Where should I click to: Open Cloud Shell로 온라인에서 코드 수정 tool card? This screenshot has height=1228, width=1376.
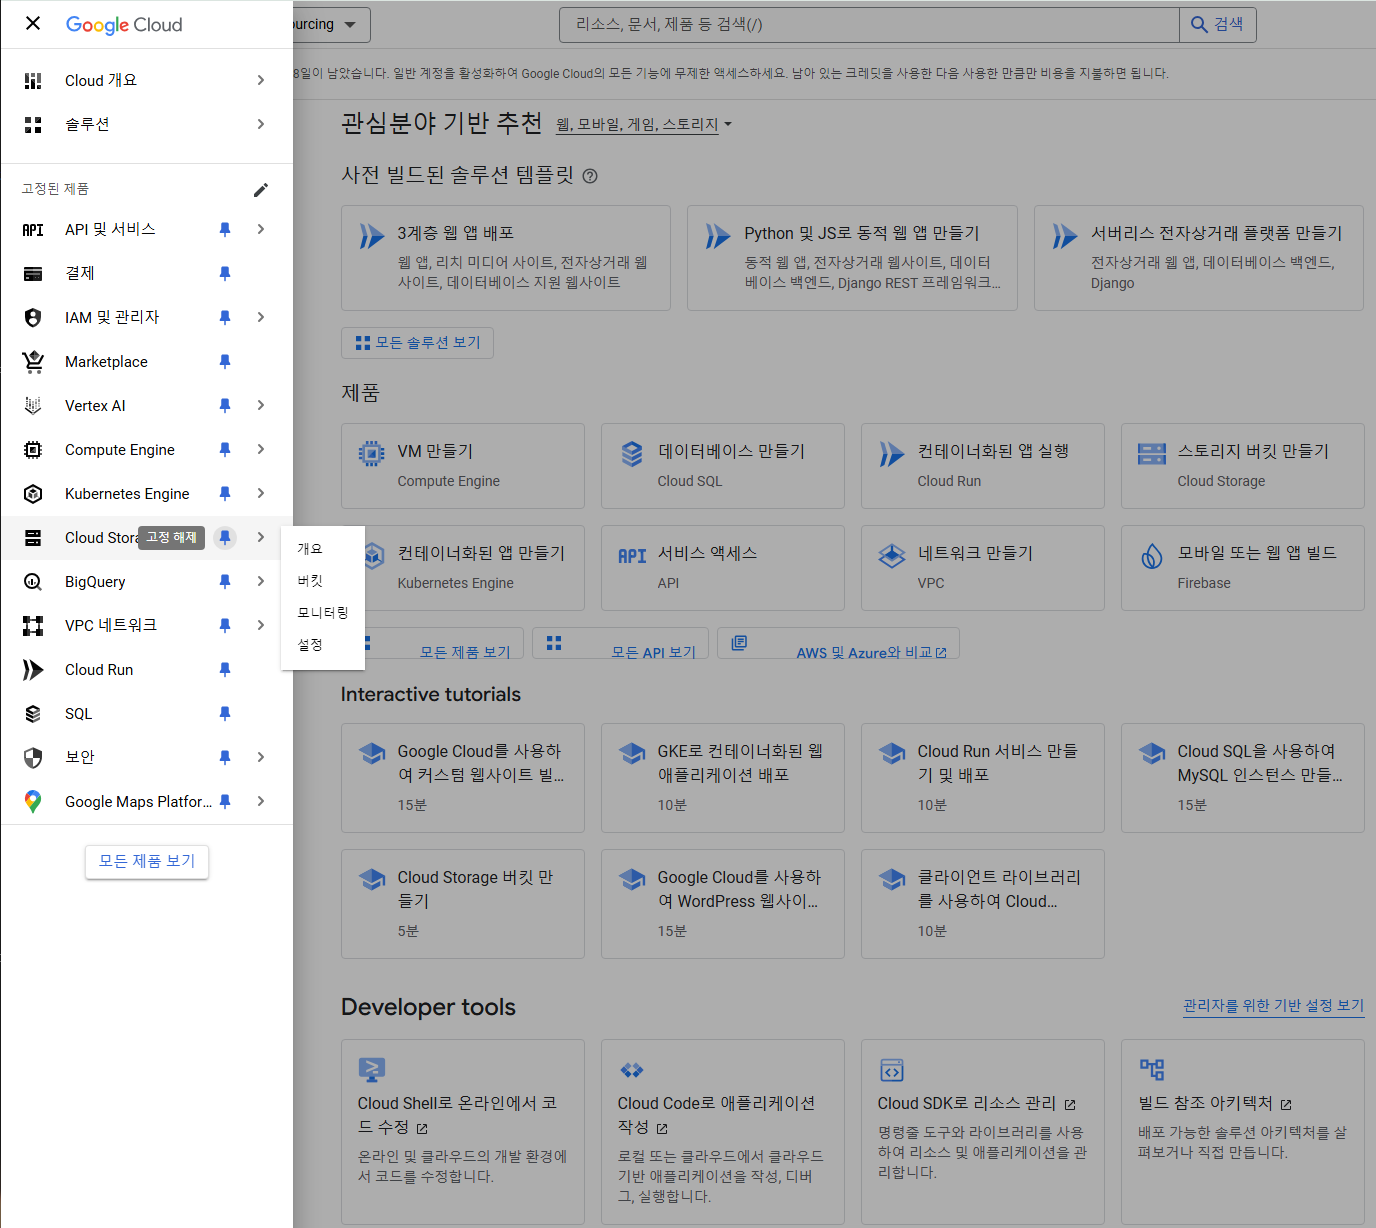click(463, 1132)
